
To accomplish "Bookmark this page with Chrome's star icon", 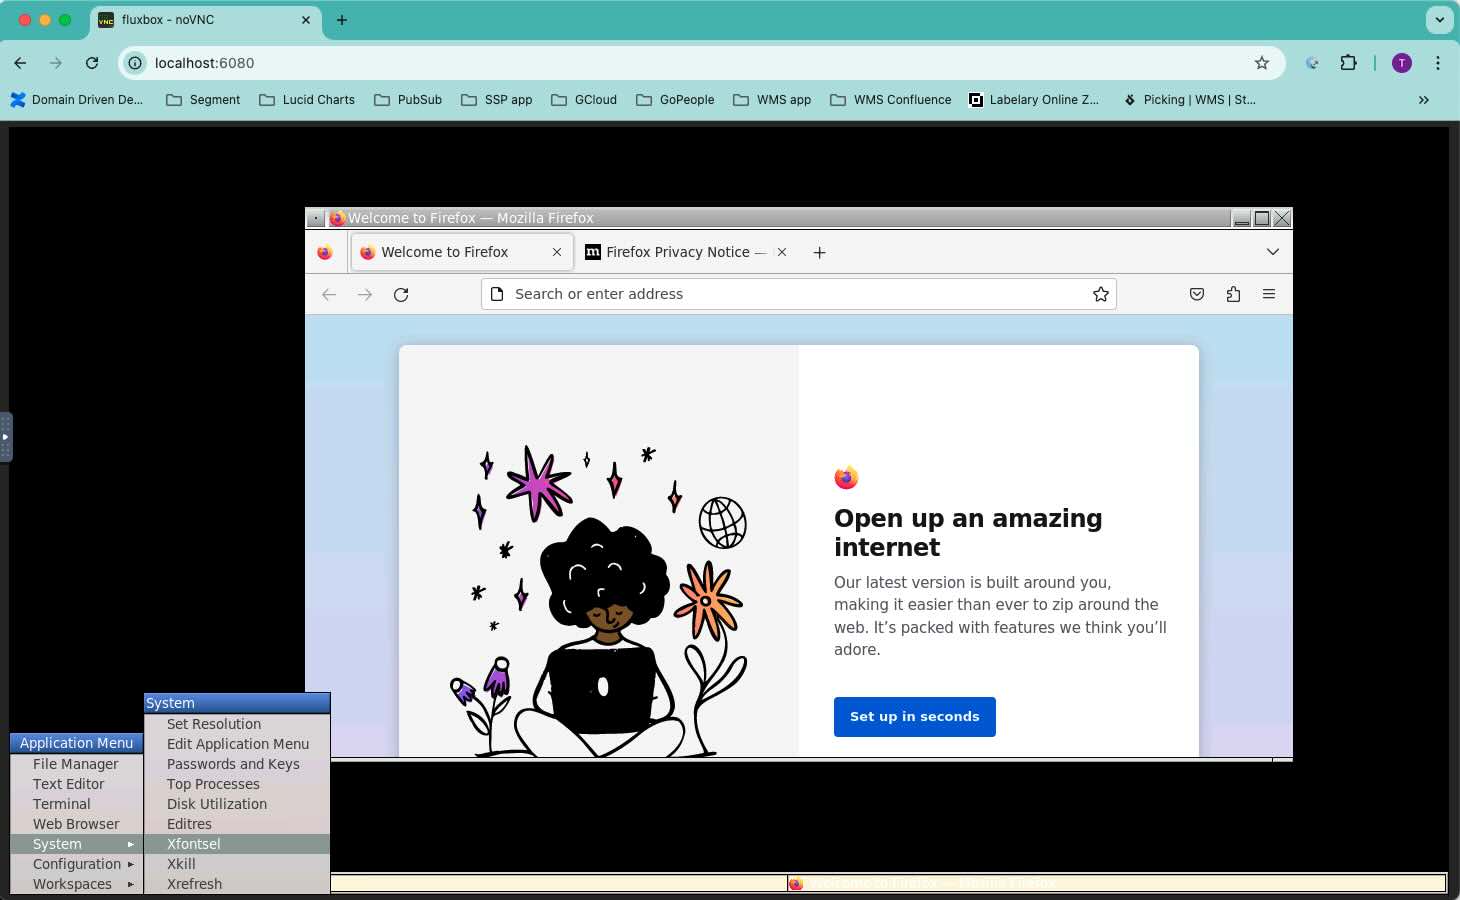I will [x=1262, y=63].
